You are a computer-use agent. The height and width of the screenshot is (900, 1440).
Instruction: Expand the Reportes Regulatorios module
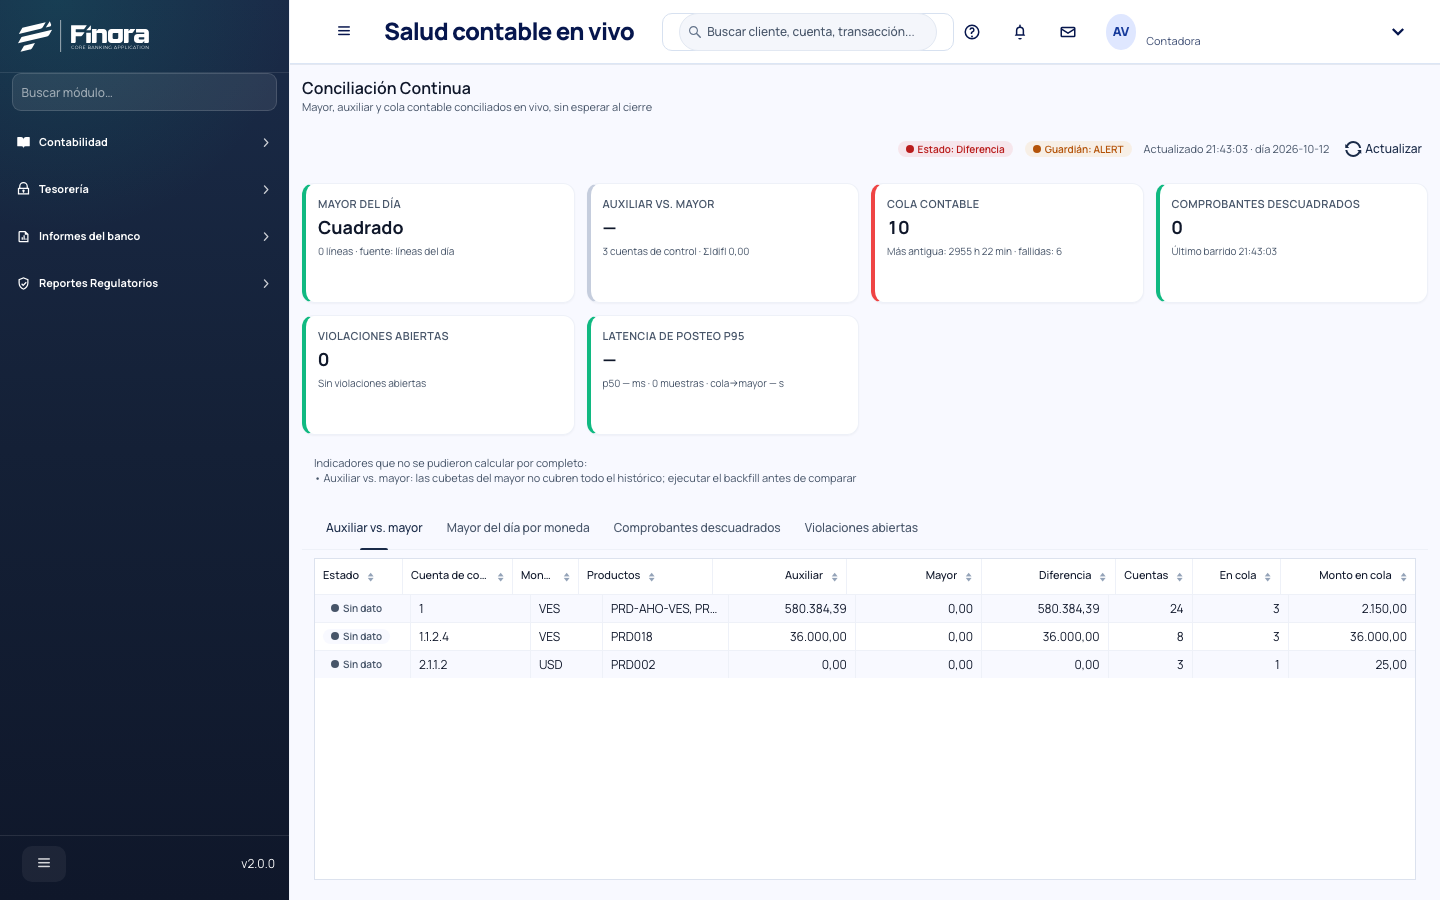(144, 283)
